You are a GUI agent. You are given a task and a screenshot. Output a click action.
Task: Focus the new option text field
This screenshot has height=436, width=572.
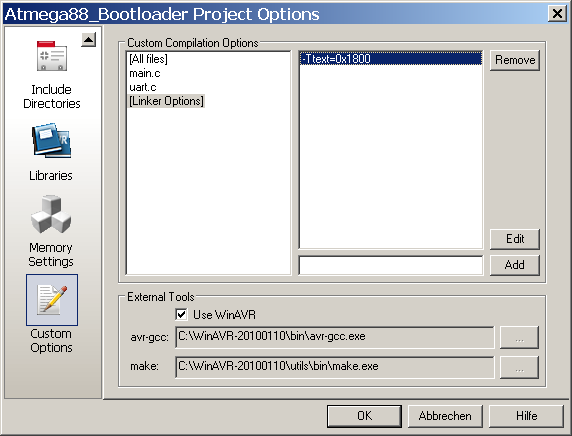(390, 265)
